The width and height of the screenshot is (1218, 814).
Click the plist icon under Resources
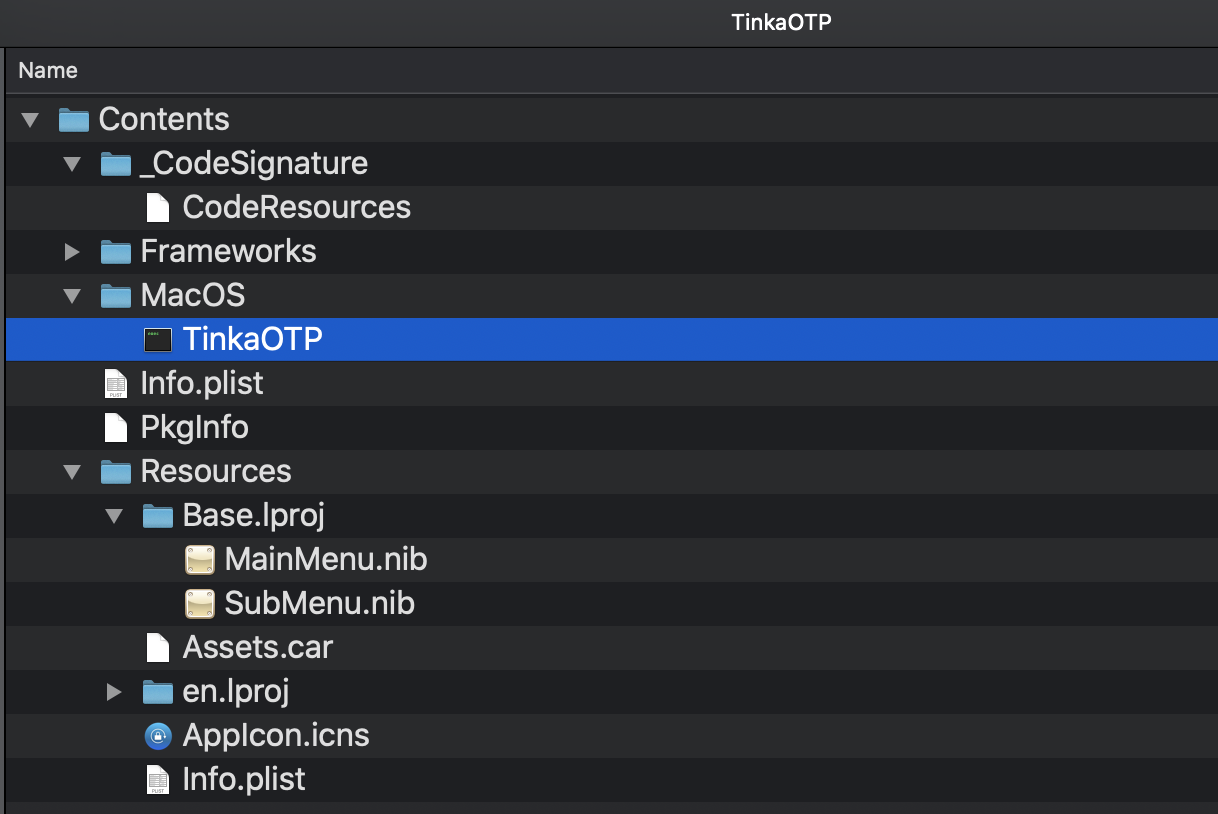[158, 779]
